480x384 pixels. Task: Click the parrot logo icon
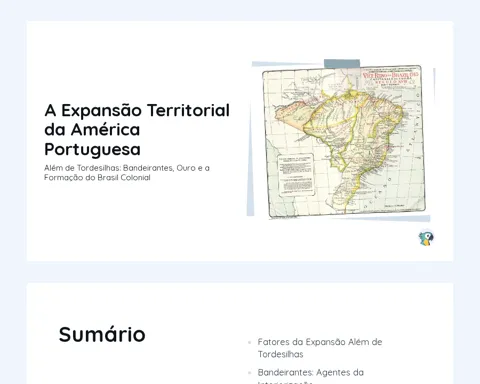(426, 238)
